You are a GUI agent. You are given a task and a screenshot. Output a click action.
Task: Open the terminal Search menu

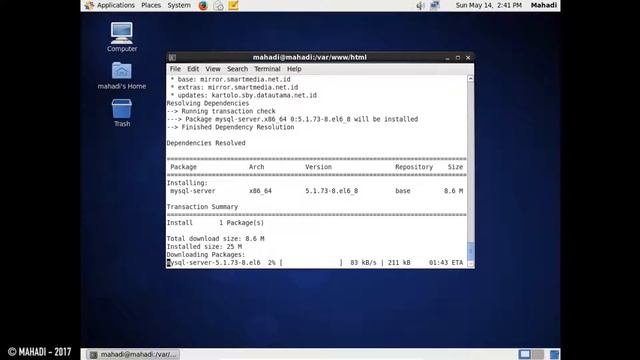tap(237, 69)
